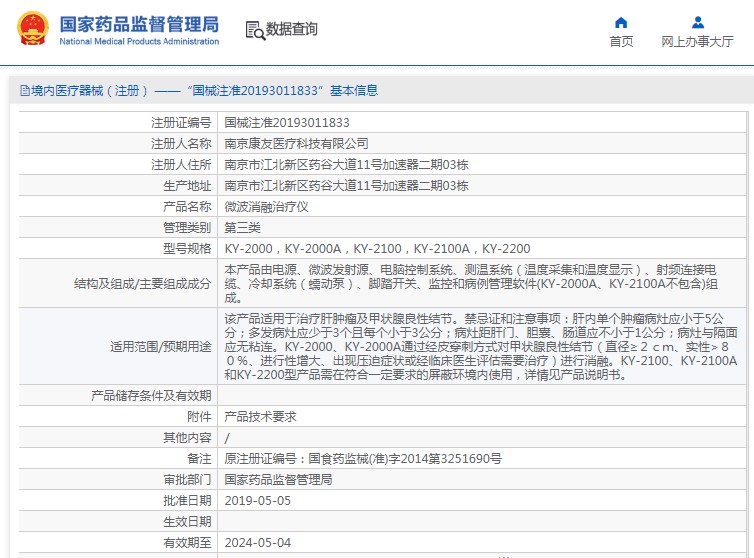Click the 结构及组成 description text
The width and height of the screenshot is (754, 558).
[471, 284]
